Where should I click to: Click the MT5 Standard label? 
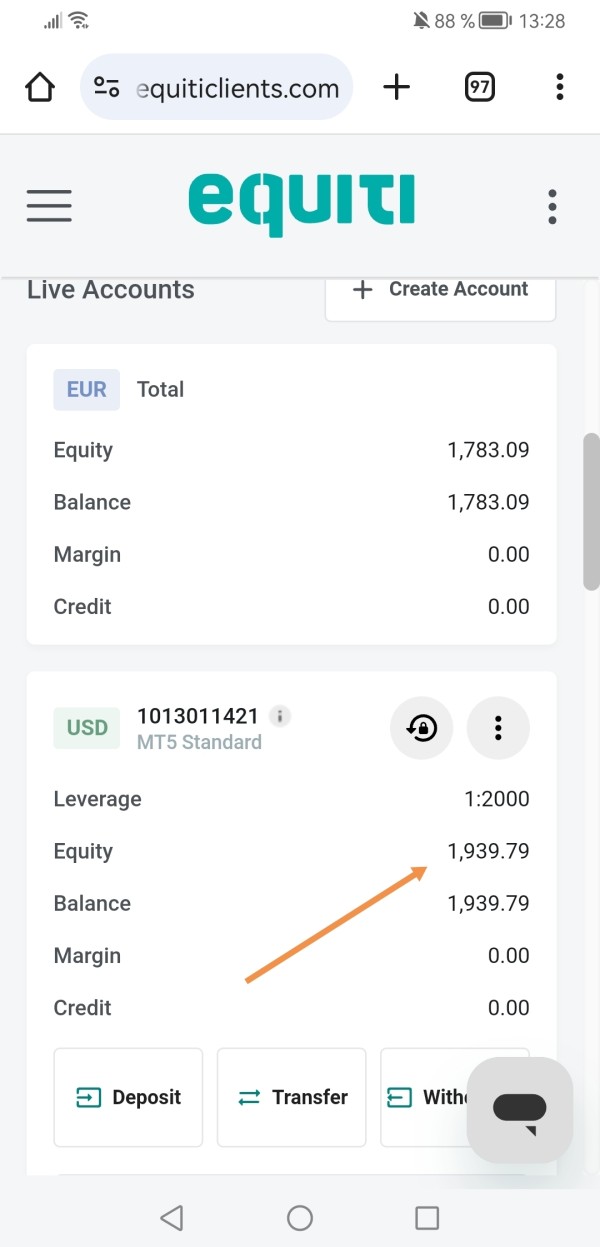click(199, 742)
